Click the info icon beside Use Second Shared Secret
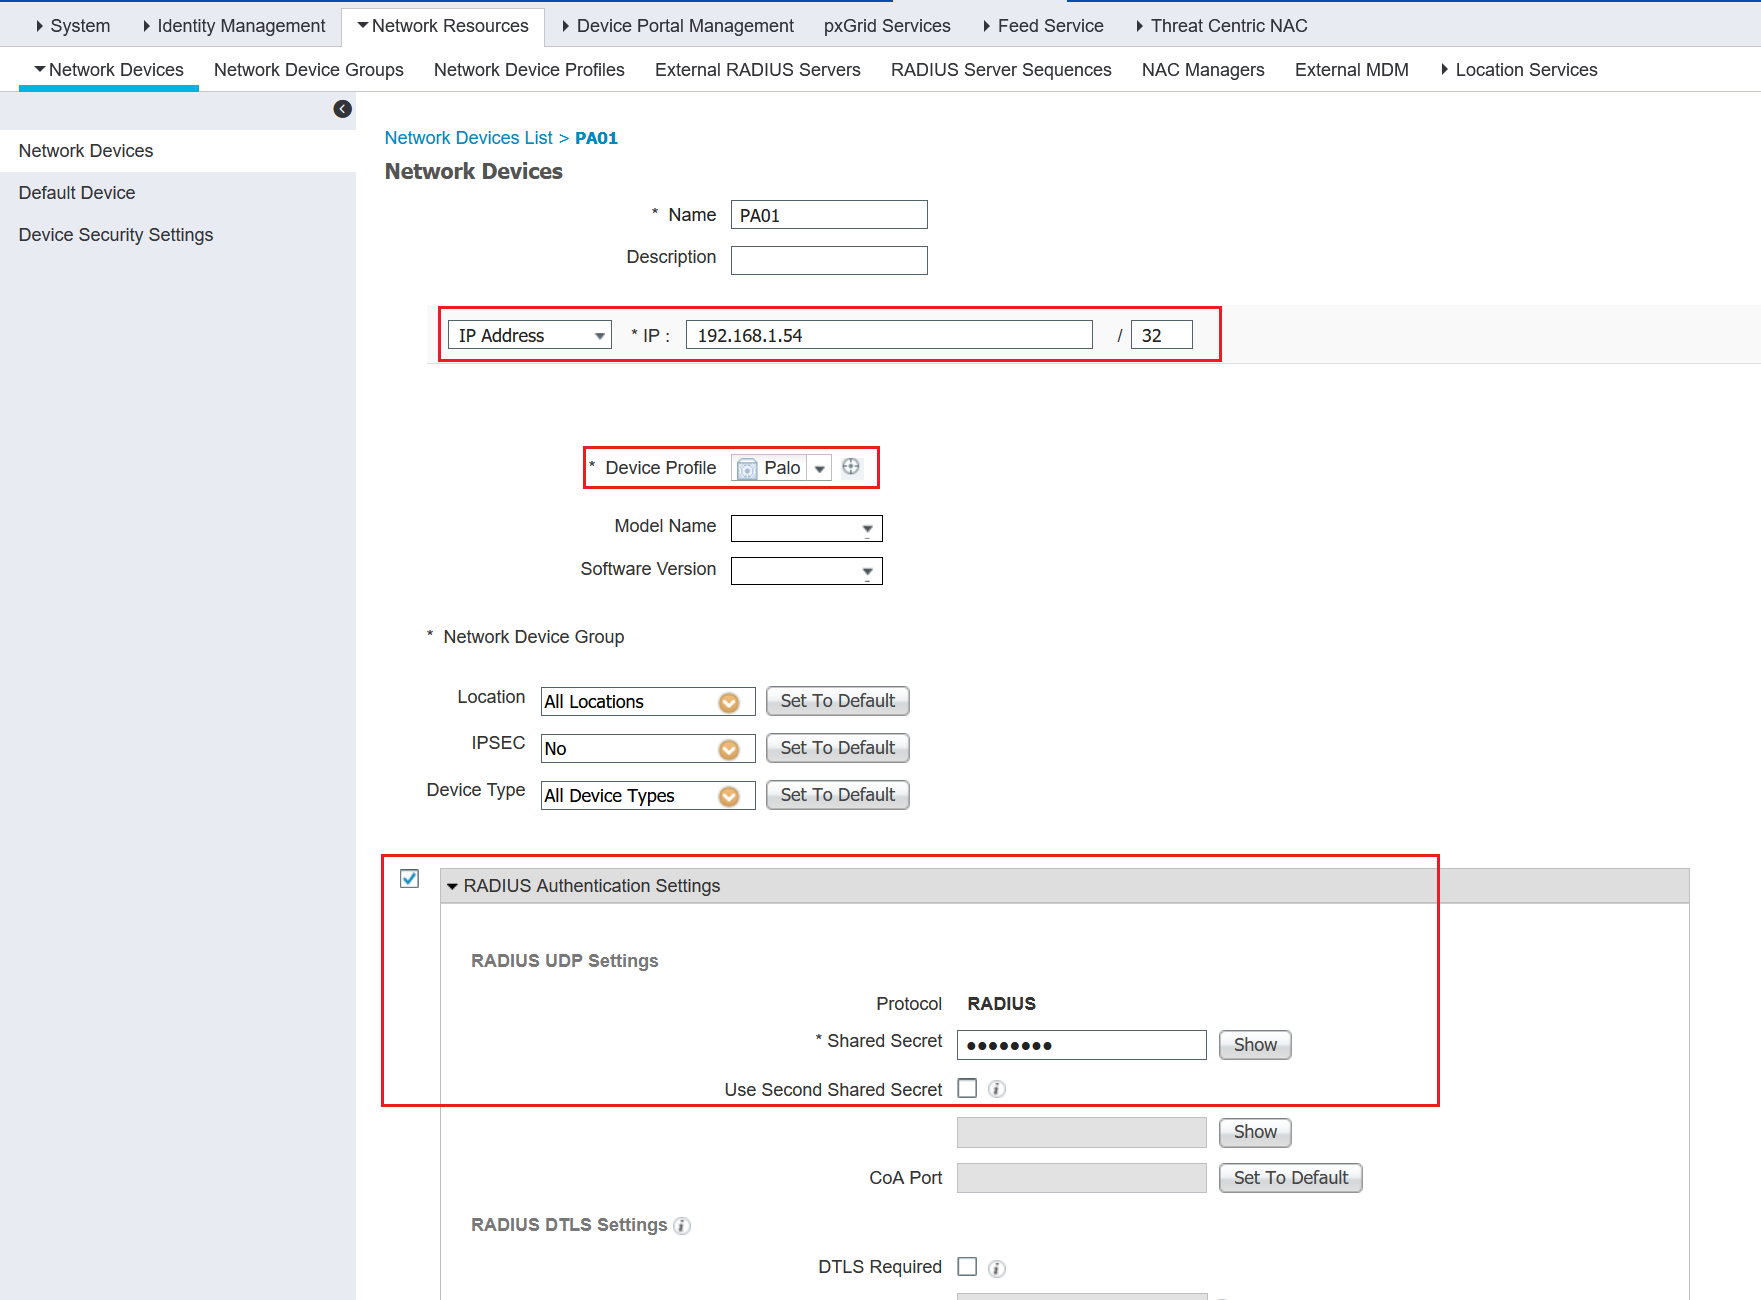The width and height of the screenshot is (1761, 1300). (996, 1088)
